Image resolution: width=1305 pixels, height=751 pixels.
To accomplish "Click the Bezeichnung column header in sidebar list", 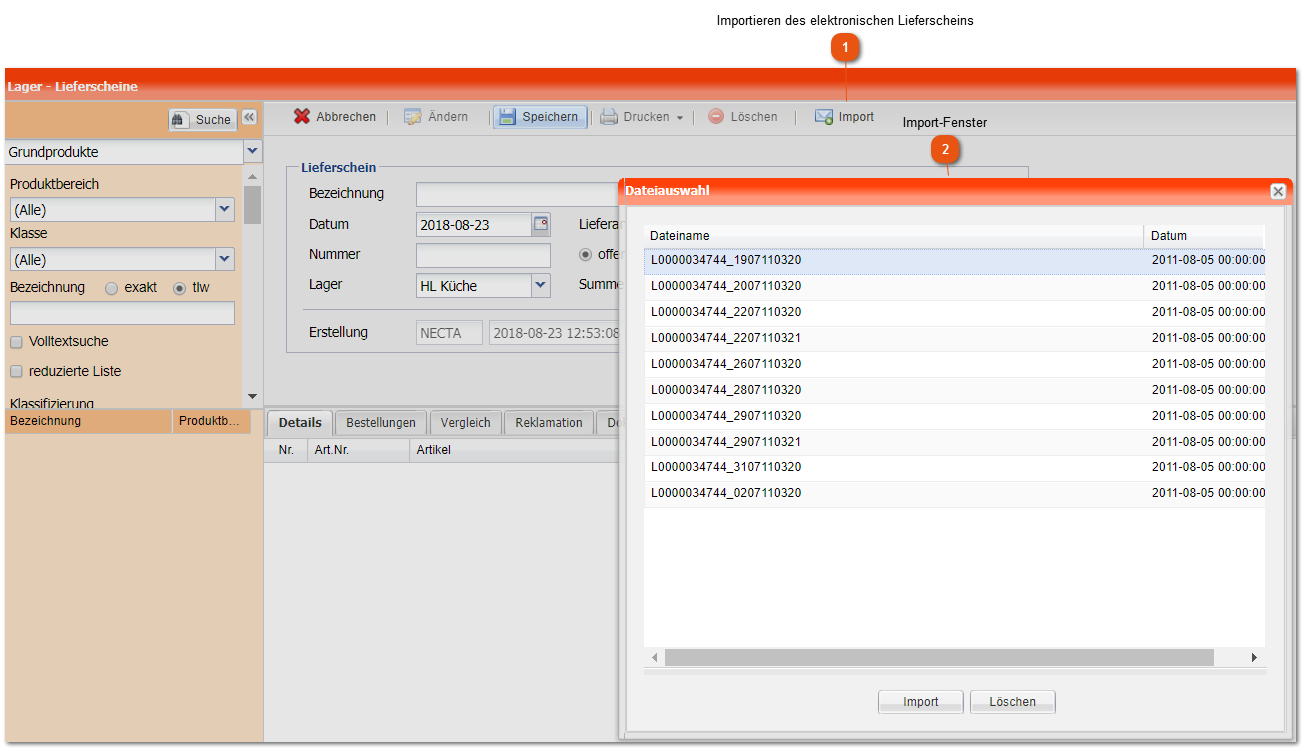I will pyautogui.click(x=88, y=421).
